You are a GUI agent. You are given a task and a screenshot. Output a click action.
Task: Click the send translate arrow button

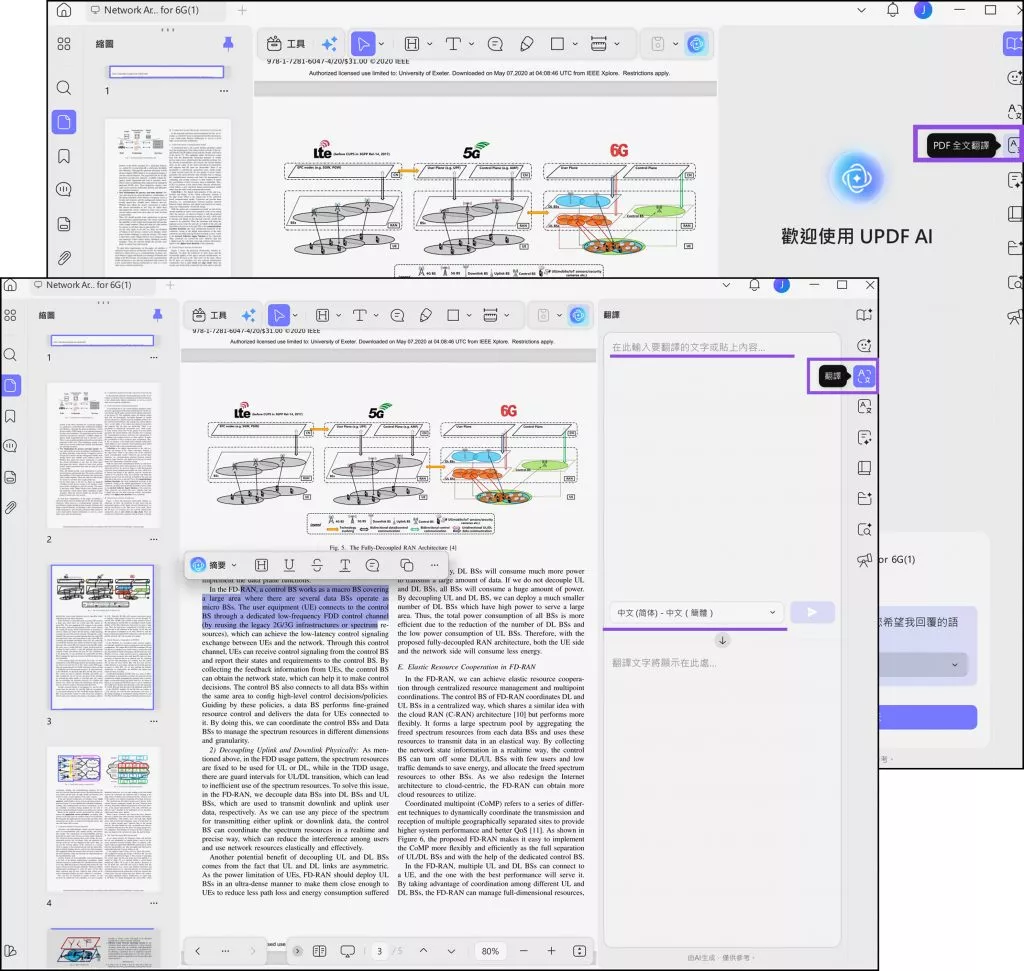812,613
